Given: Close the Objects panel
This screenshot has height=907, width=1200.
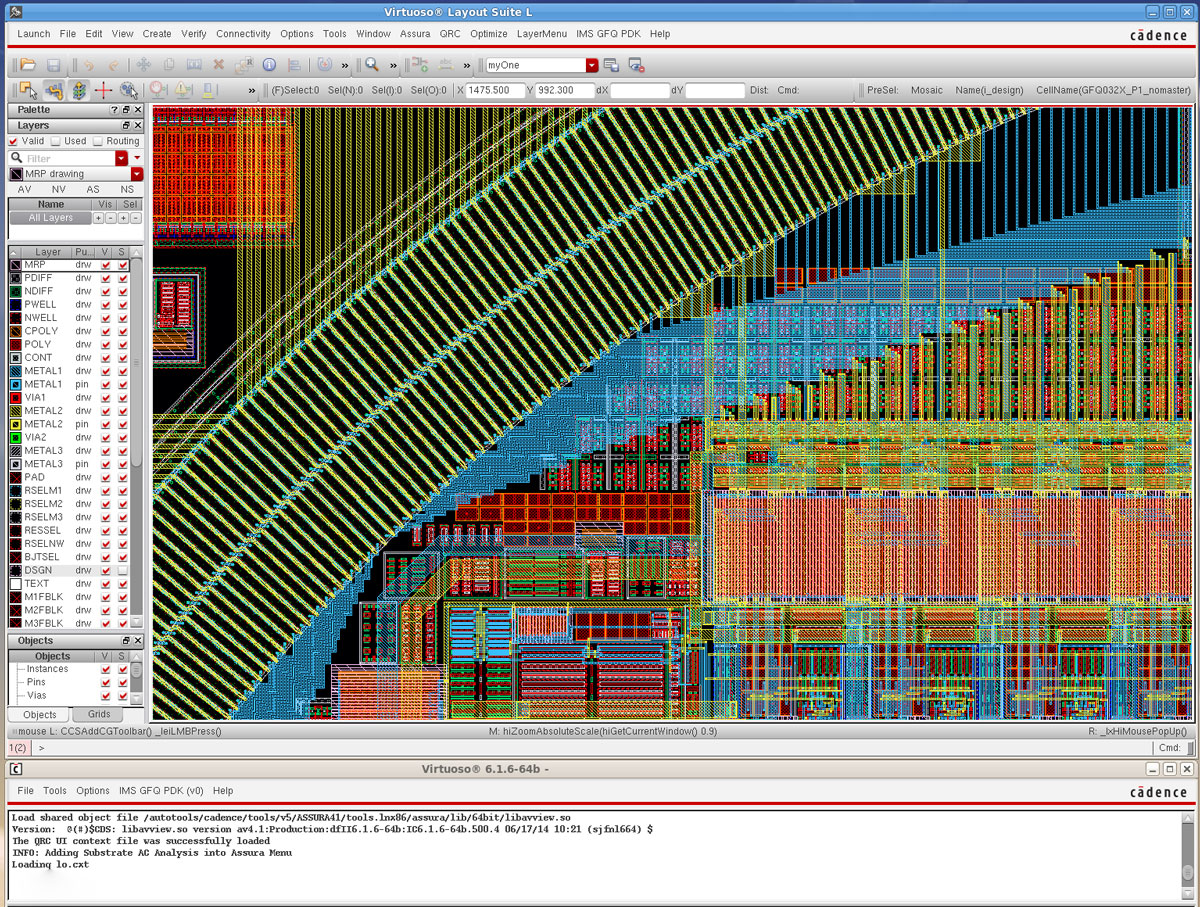Looking at the screenshot, I should pos(137,640).
